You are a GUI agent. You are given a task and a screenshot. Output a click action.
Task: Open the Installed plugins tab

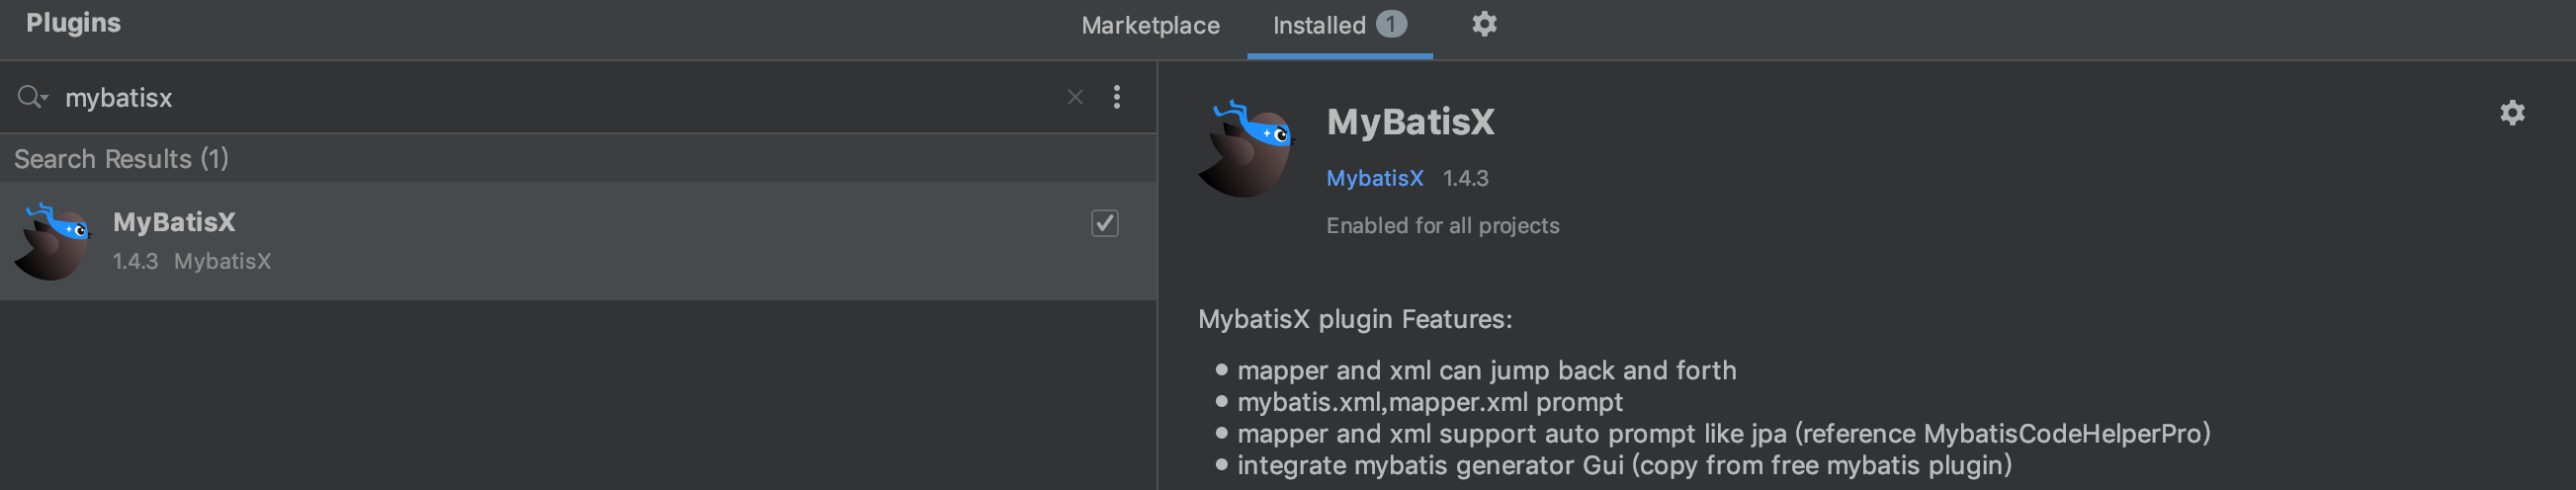pos(1339,25)
